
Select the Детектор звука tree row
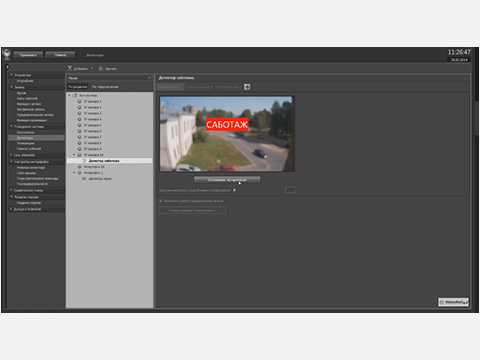(109, 179)
